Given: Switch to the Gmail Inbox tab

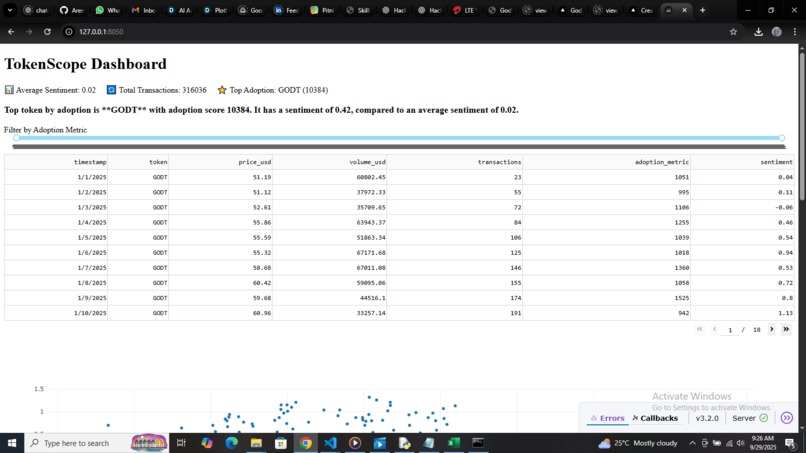Looking at the screenshot, I should coord(143,10).
